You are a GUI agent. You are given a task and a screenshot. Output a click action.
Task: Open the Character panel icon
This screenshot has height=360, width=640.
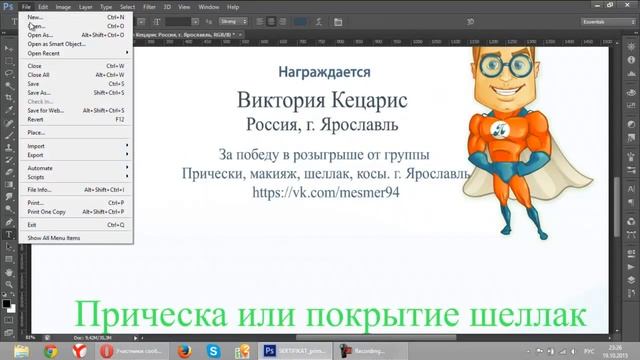tap(631, 189)
